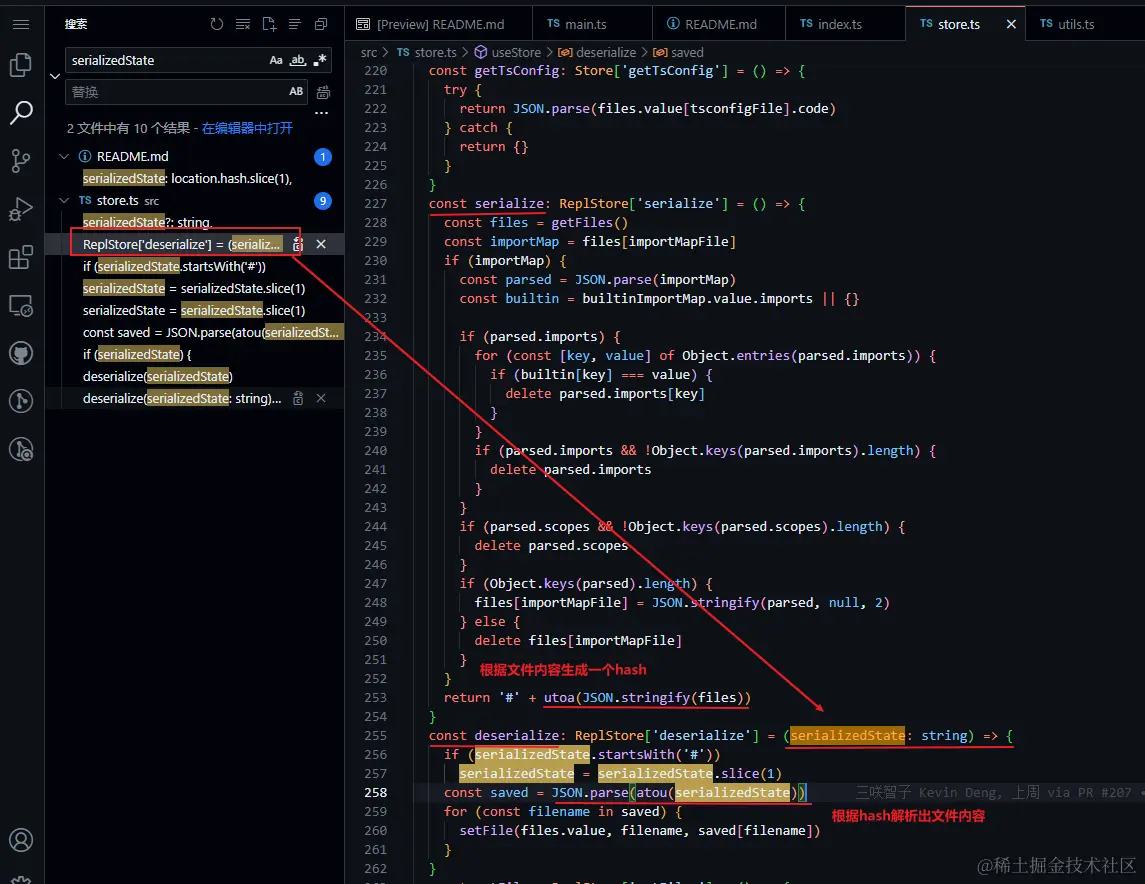Click 'getFiles()' call on line 228
This screenshot has width=1145, height=884.
[589, 223]
